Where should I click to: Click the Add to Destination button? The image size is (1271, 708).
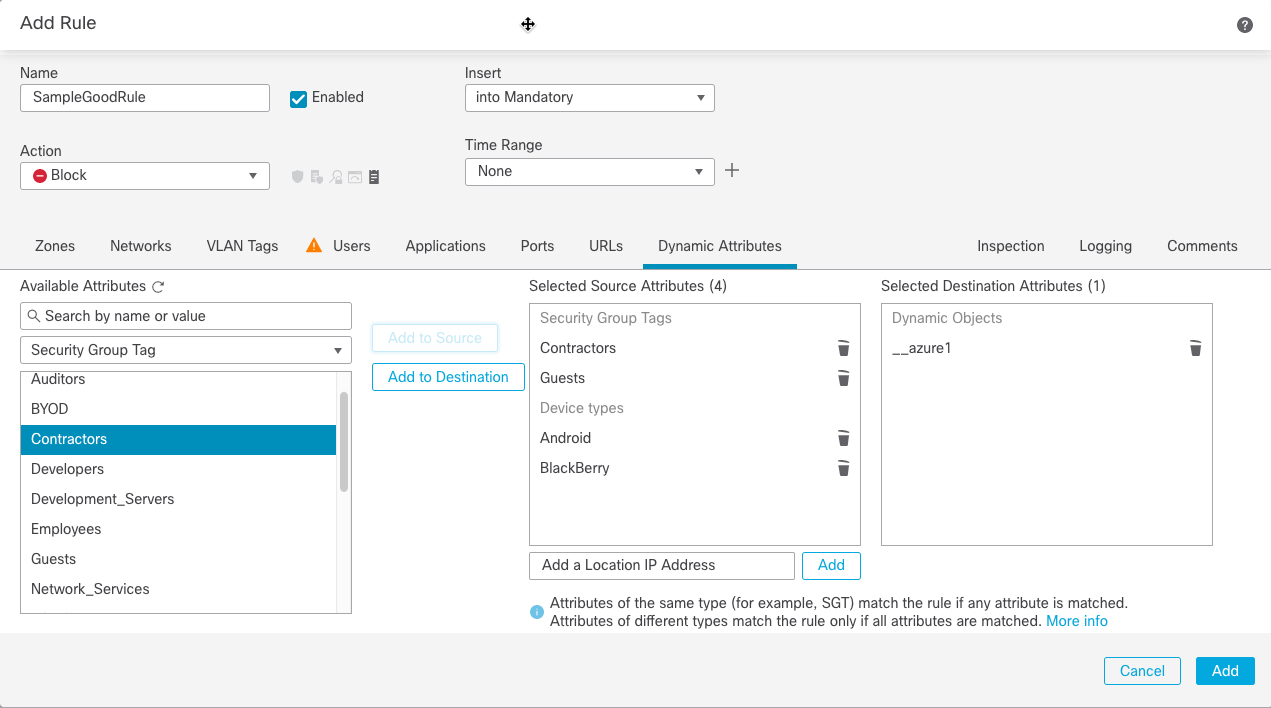point(448,377)
